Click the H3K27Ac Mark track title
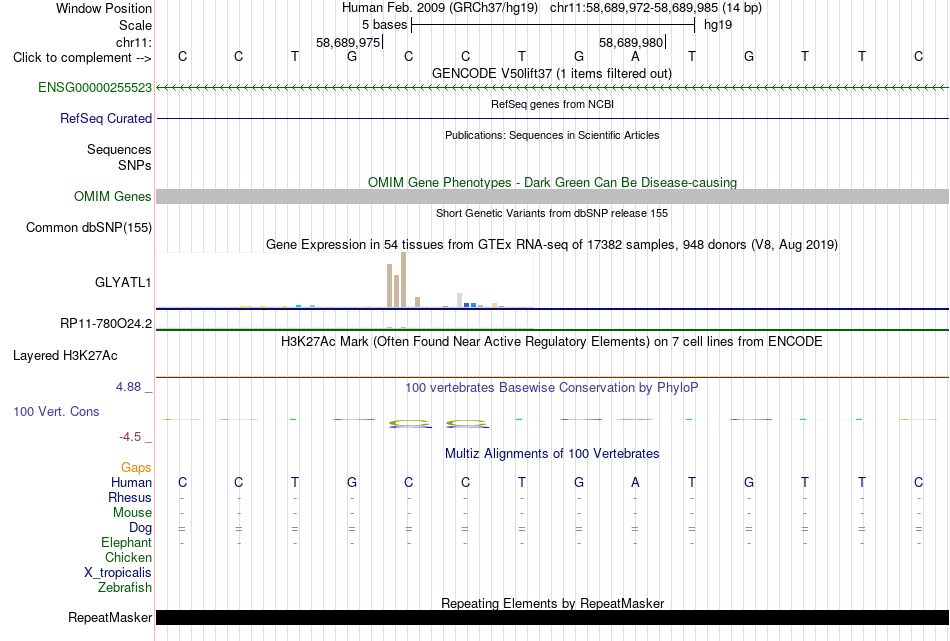The height and width of the screenshot is (641, 950). [551, 342]
